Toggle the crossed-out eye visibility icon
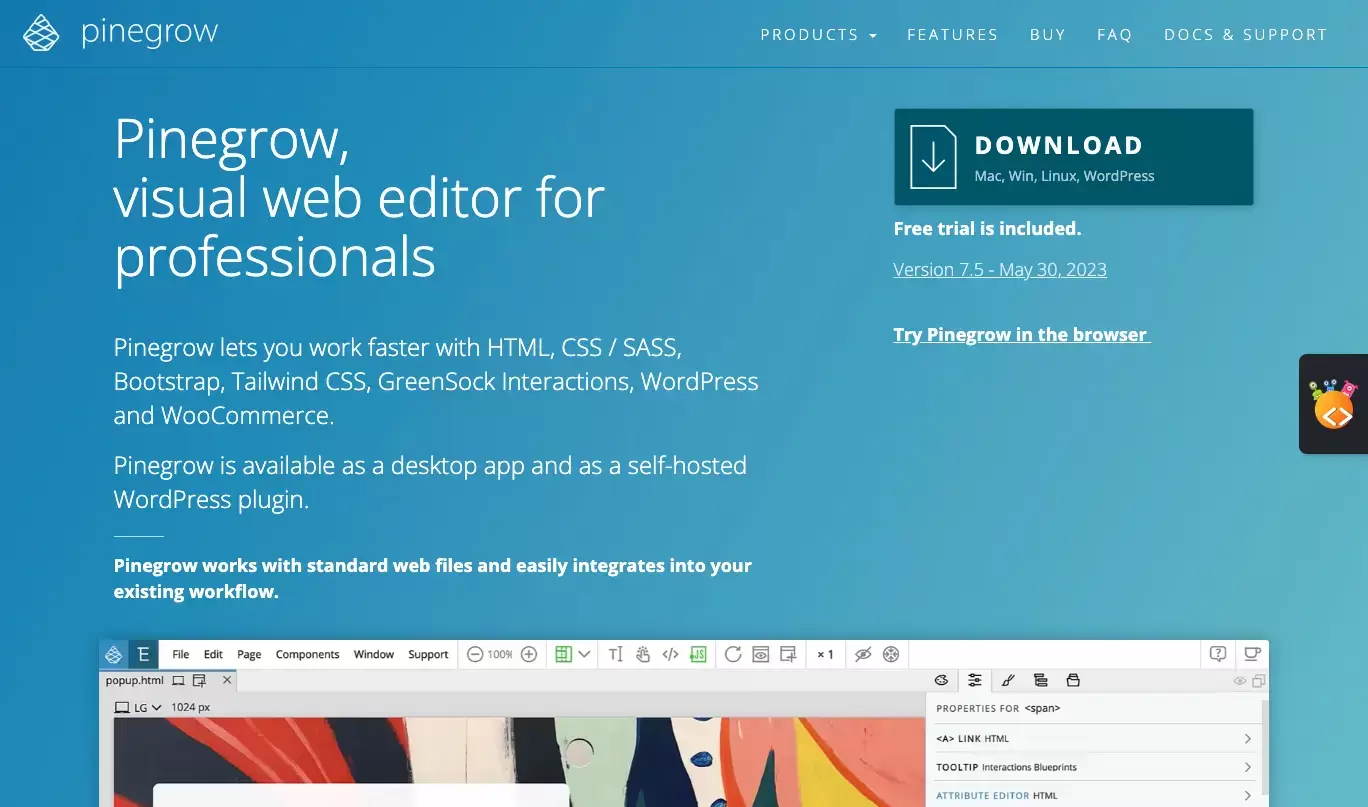 863,654
